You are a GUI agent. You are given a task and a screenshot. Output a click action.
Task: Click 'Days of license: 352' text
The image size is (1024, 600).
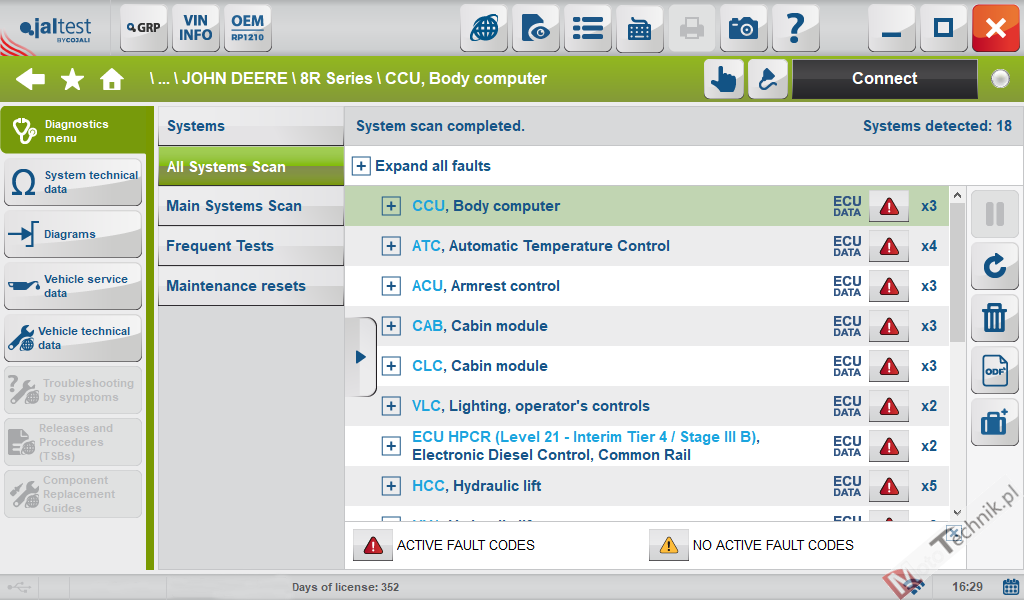click(x=345, y=587)
